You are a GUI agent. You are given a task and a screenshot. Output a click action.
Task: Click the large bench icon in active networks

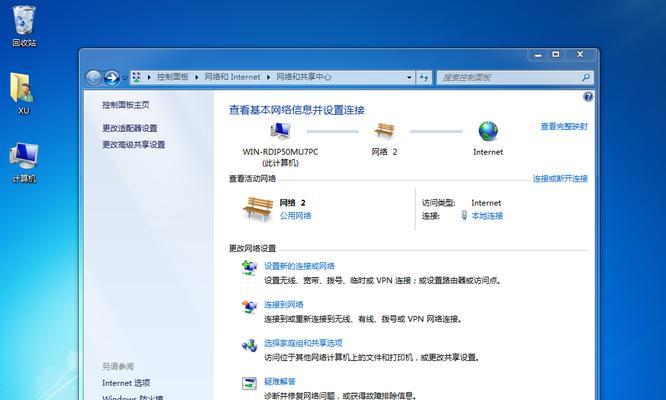[x=257, y=208]
